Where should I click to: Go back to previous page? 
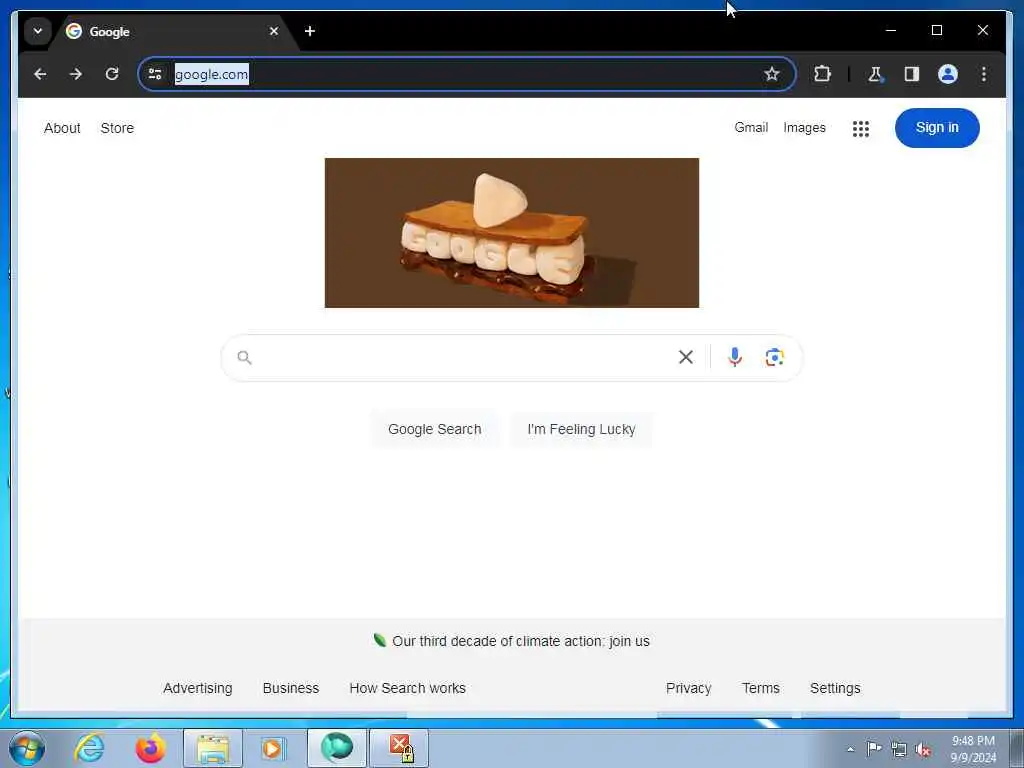[40, 74]
